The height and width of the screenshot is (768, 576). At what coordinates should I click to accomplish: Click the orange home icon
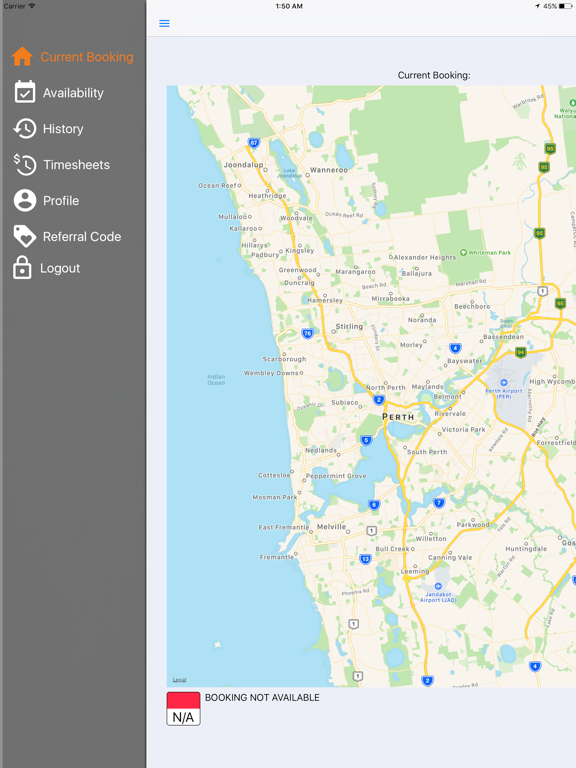[22, 56]
